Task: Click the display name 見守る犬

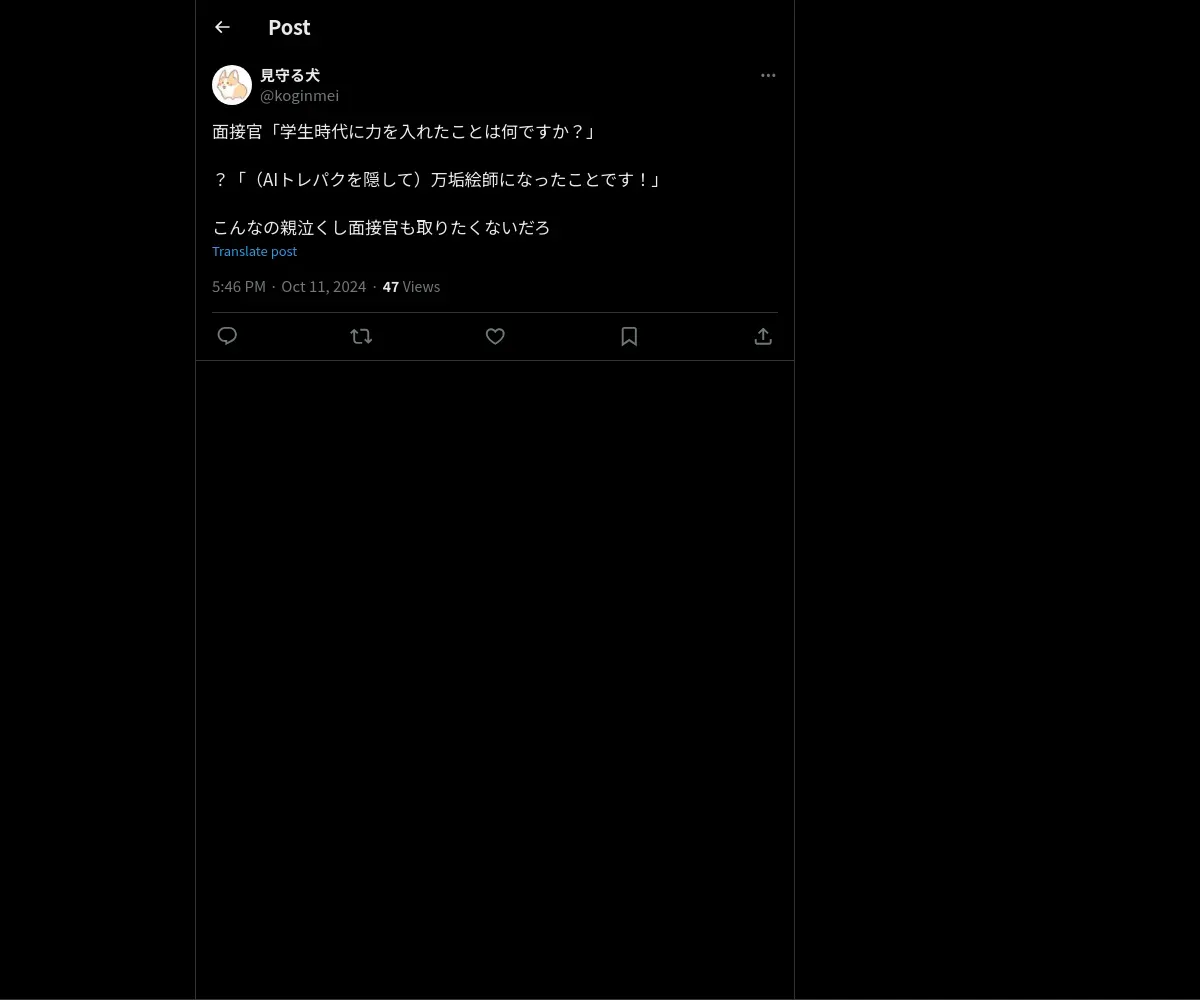Action: point(290,75)
